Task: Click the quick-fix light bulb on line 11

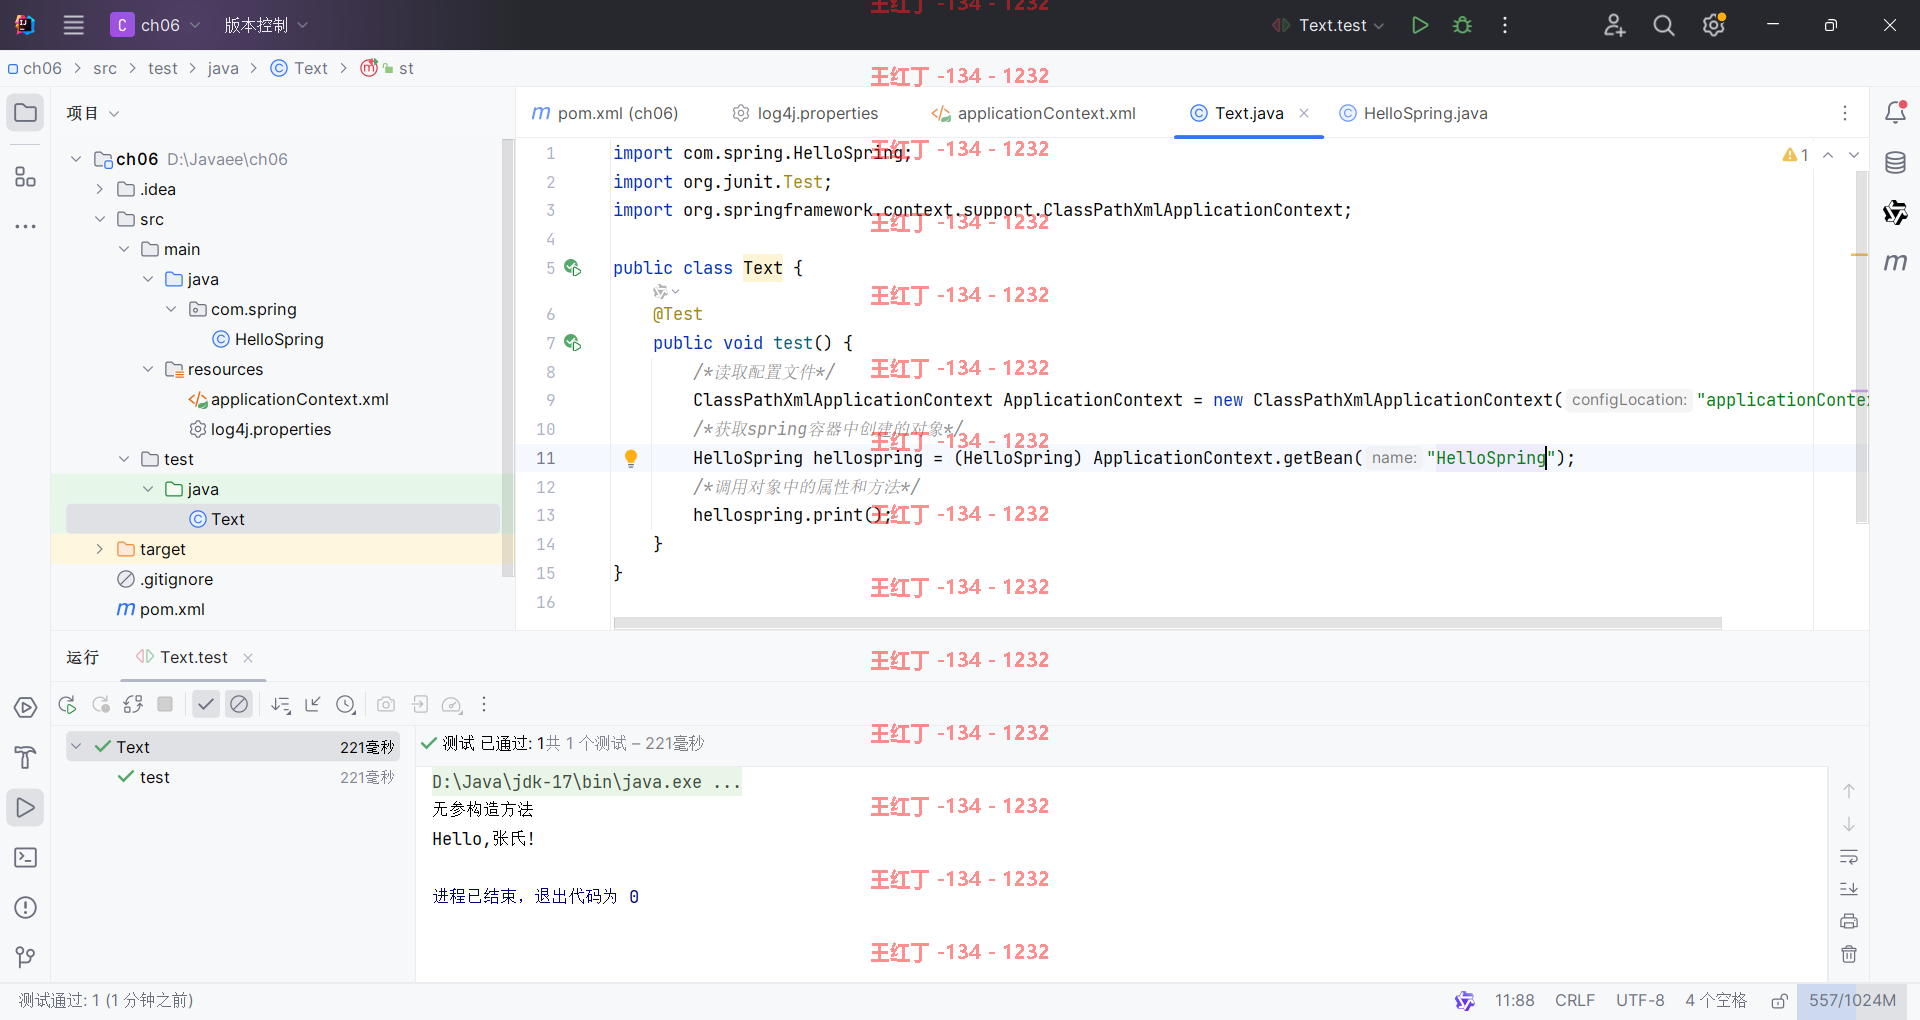Action: click(631, 458)
